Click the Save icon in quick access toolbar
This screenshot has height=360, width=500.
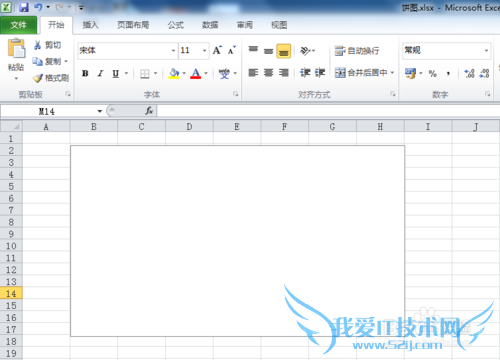pos(24,7)
